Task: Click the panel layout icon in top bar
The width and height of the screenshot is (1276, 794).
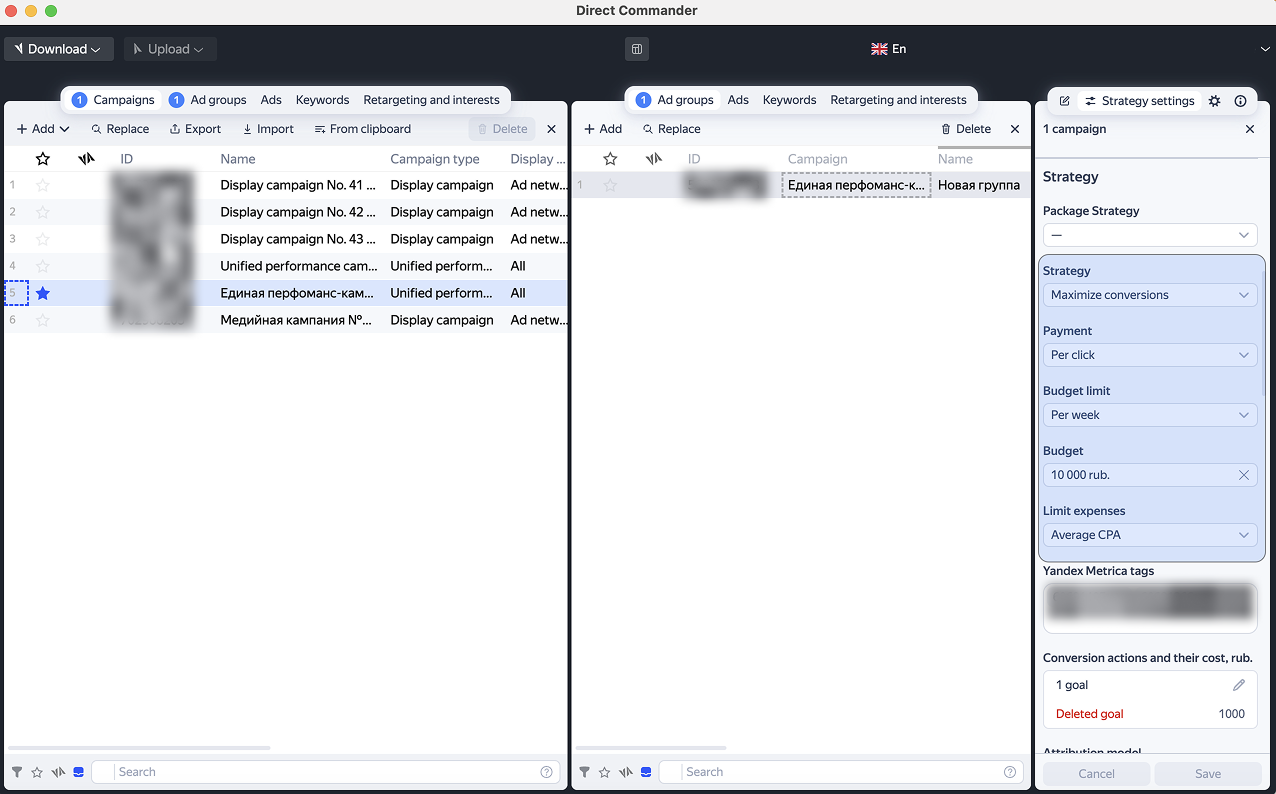Action: (x=637, y=49)
